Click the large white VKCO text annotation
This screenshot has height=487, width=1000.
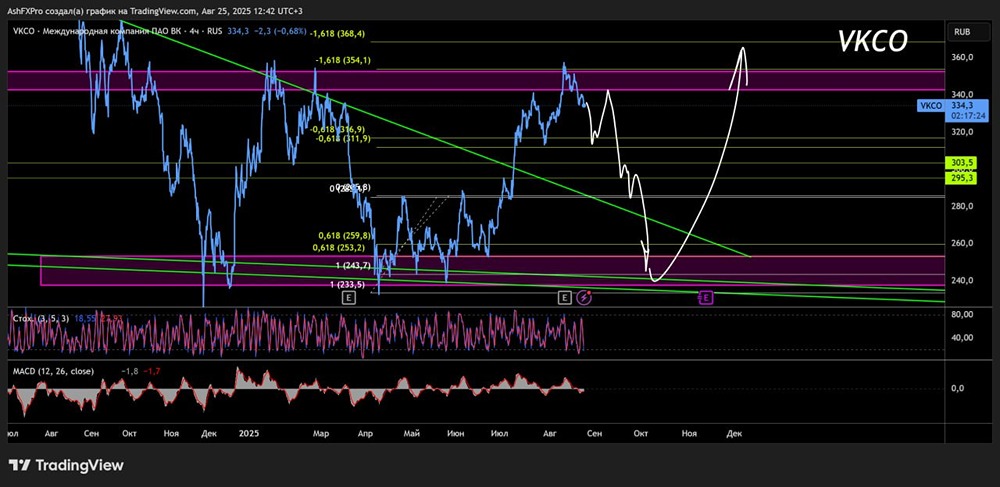point(872,41)
